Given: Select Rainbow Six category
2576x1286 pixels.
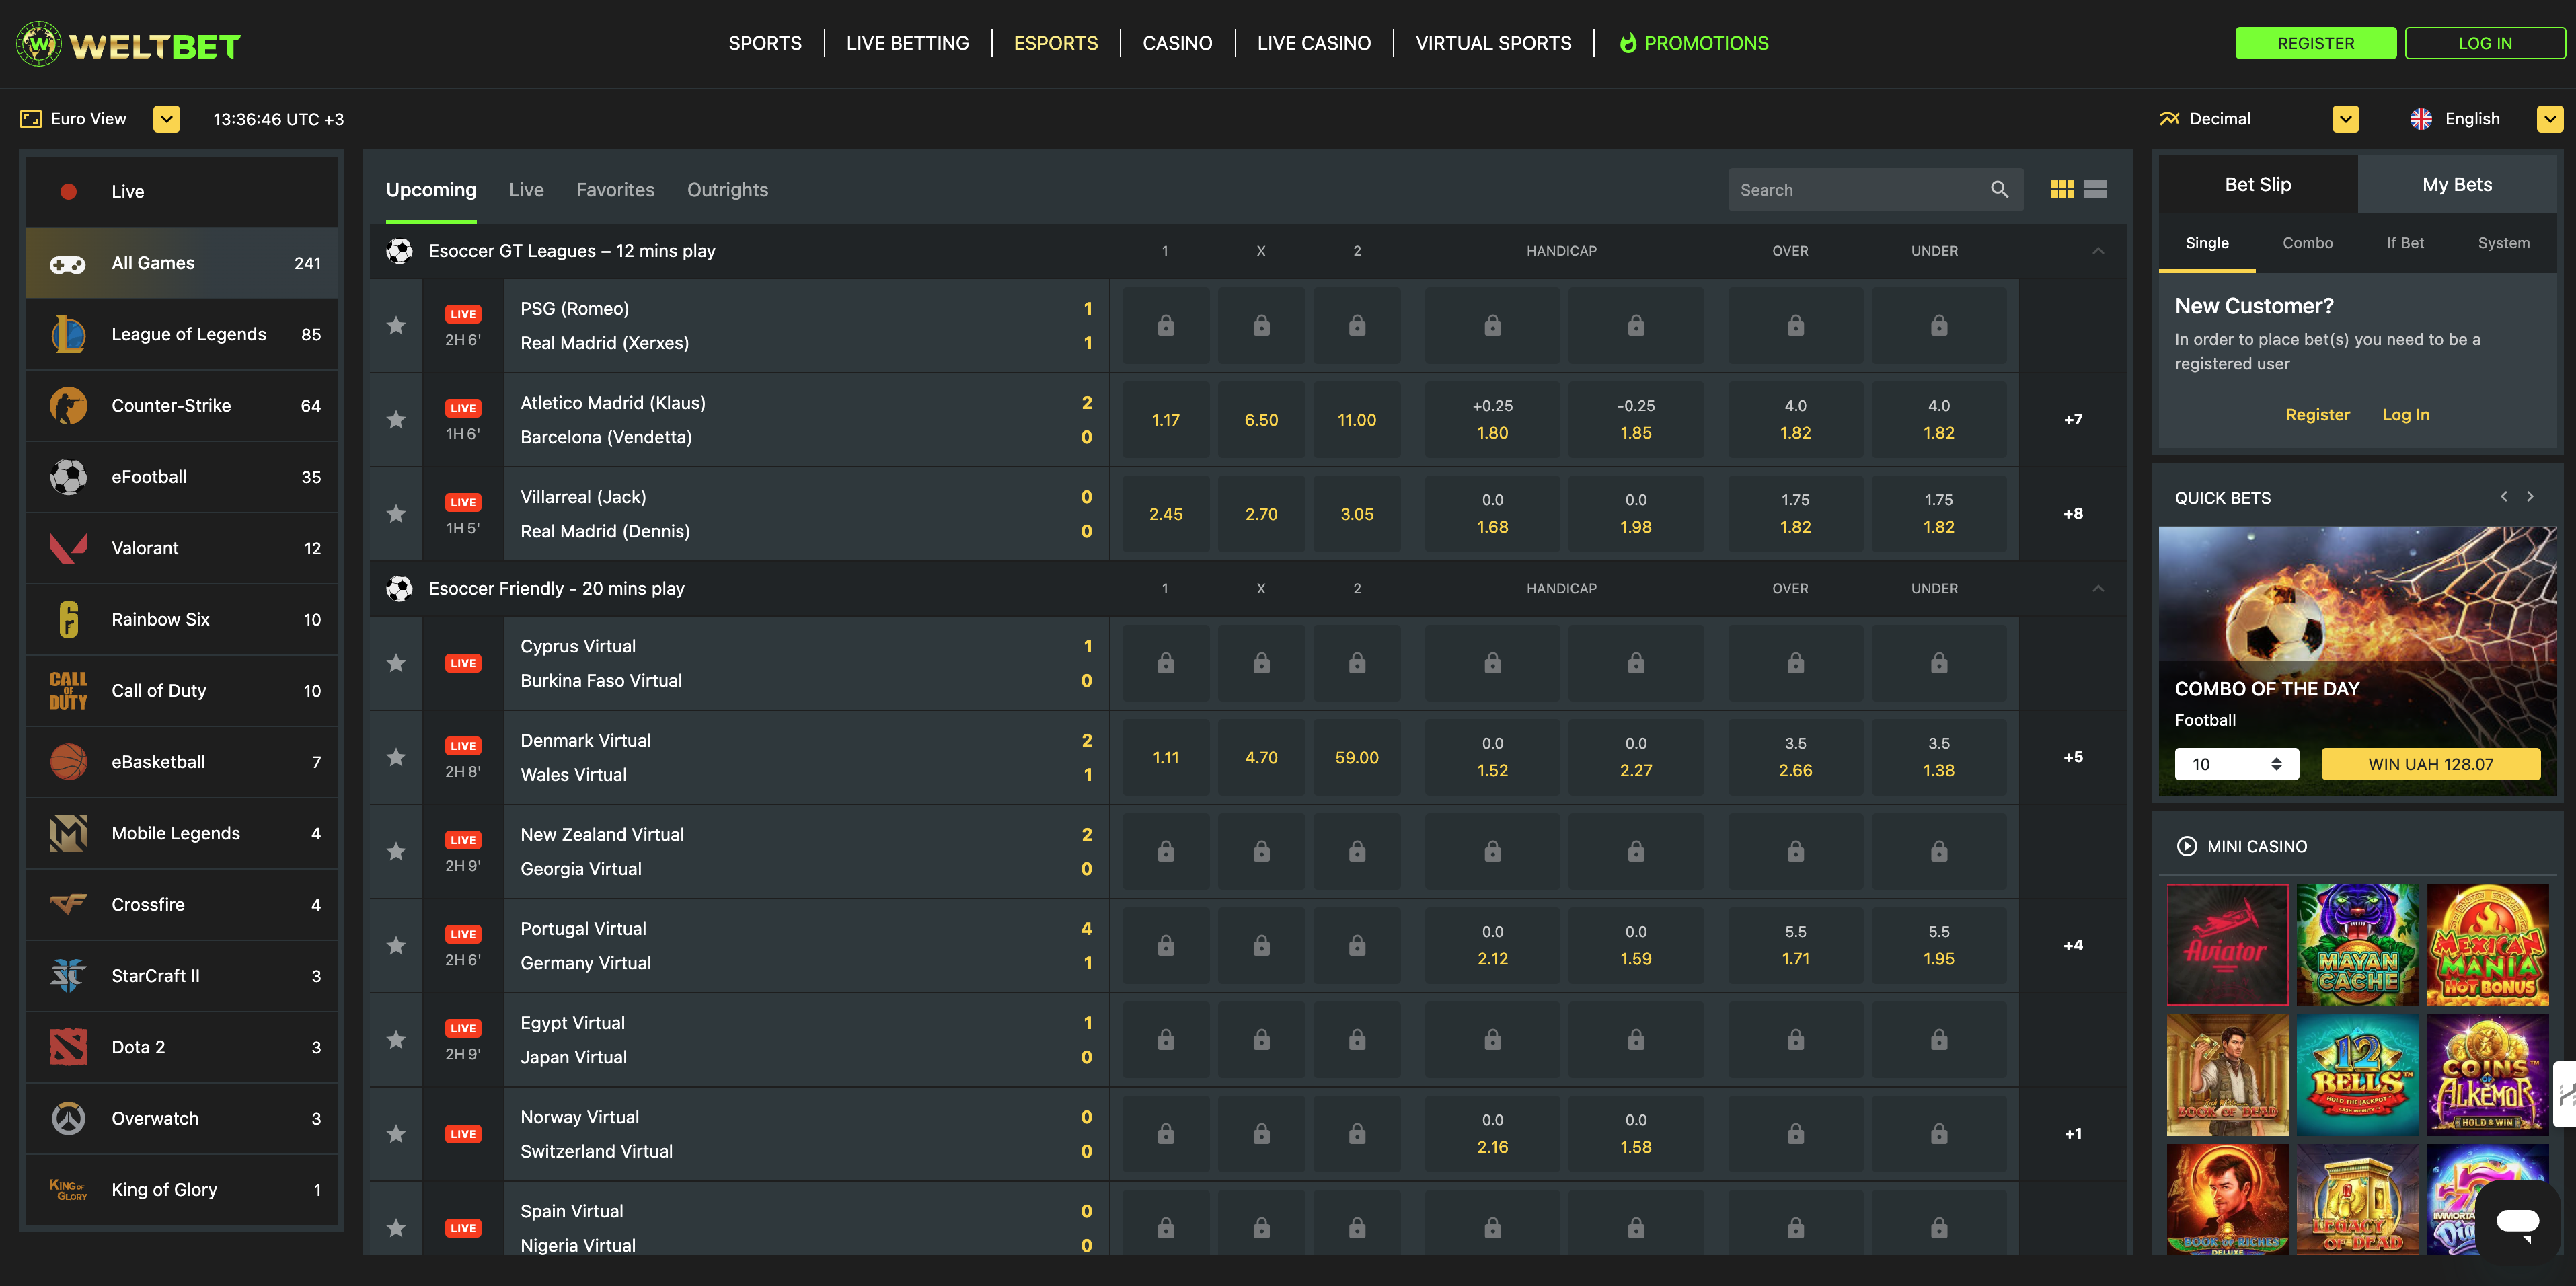Looking at the screenshot, I should [x=181, y=619].
